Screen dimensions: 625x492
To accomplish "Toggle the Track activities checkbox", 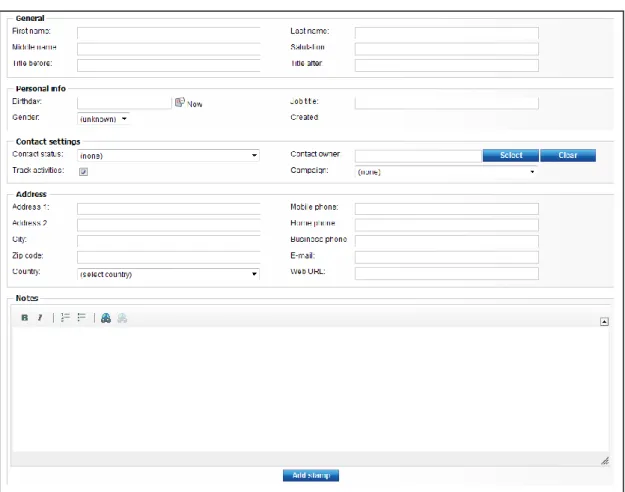I will (83, 171).
